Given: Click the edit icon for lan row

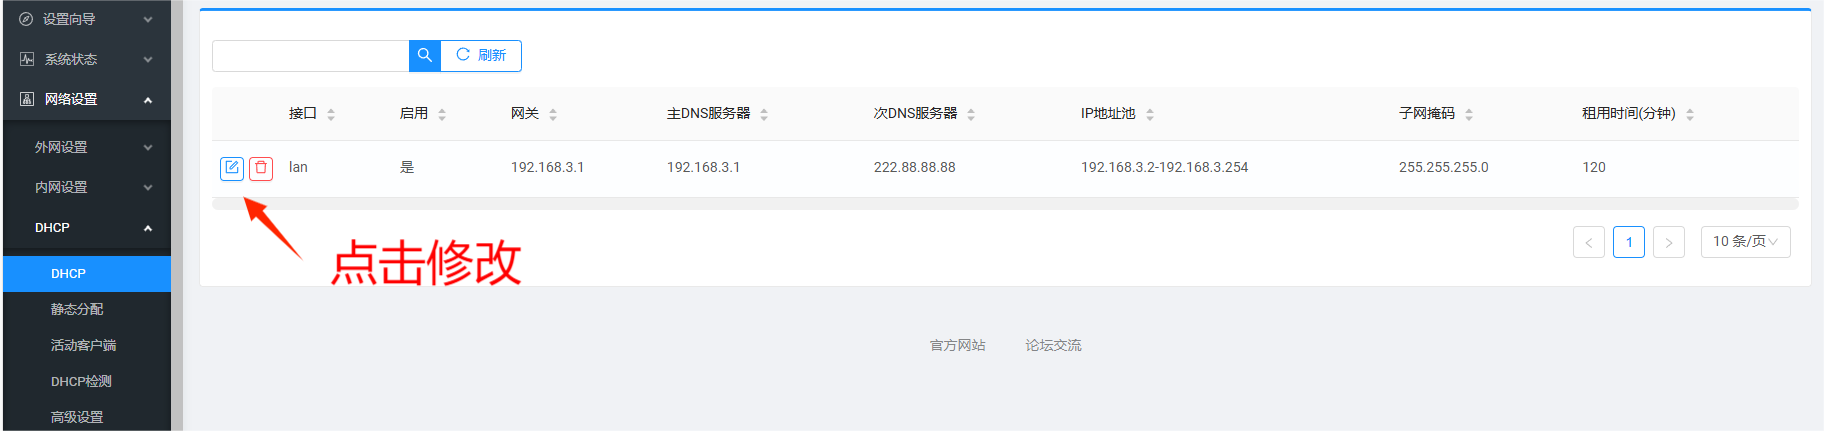Looking at the screenshot, I should tap(231, 168).
